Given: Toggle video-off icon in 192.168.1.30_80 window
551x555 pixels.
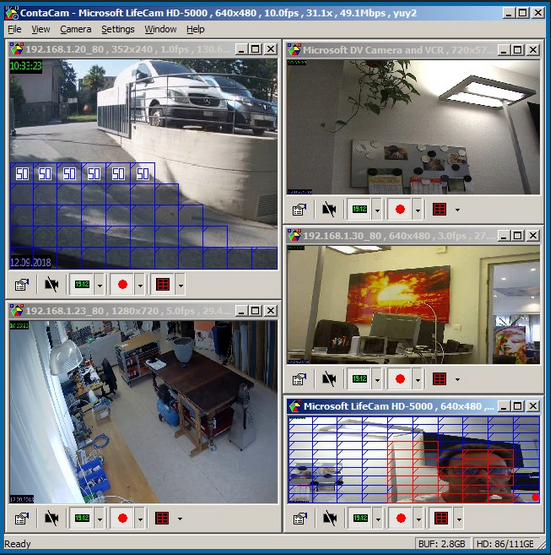Looking at the screenshot, I should [x=329, y=379].
